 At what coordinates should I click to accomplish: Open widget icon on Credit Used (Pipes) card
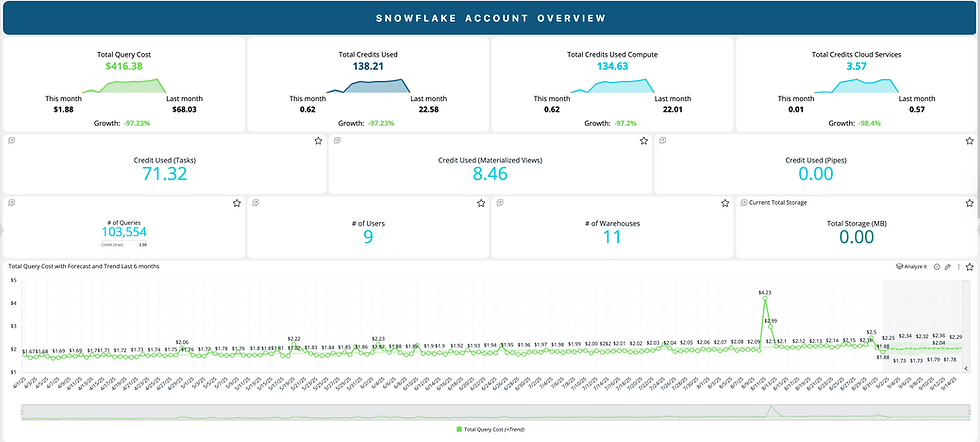click(663, 141)
